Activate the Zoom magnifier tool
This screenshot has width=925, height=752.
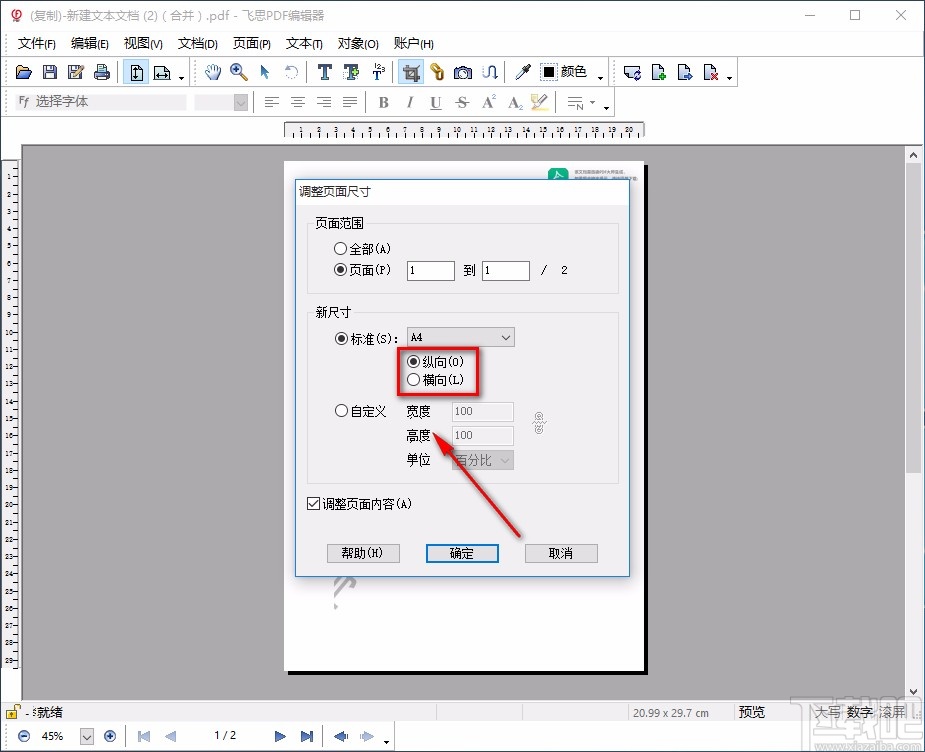(239, 71)
